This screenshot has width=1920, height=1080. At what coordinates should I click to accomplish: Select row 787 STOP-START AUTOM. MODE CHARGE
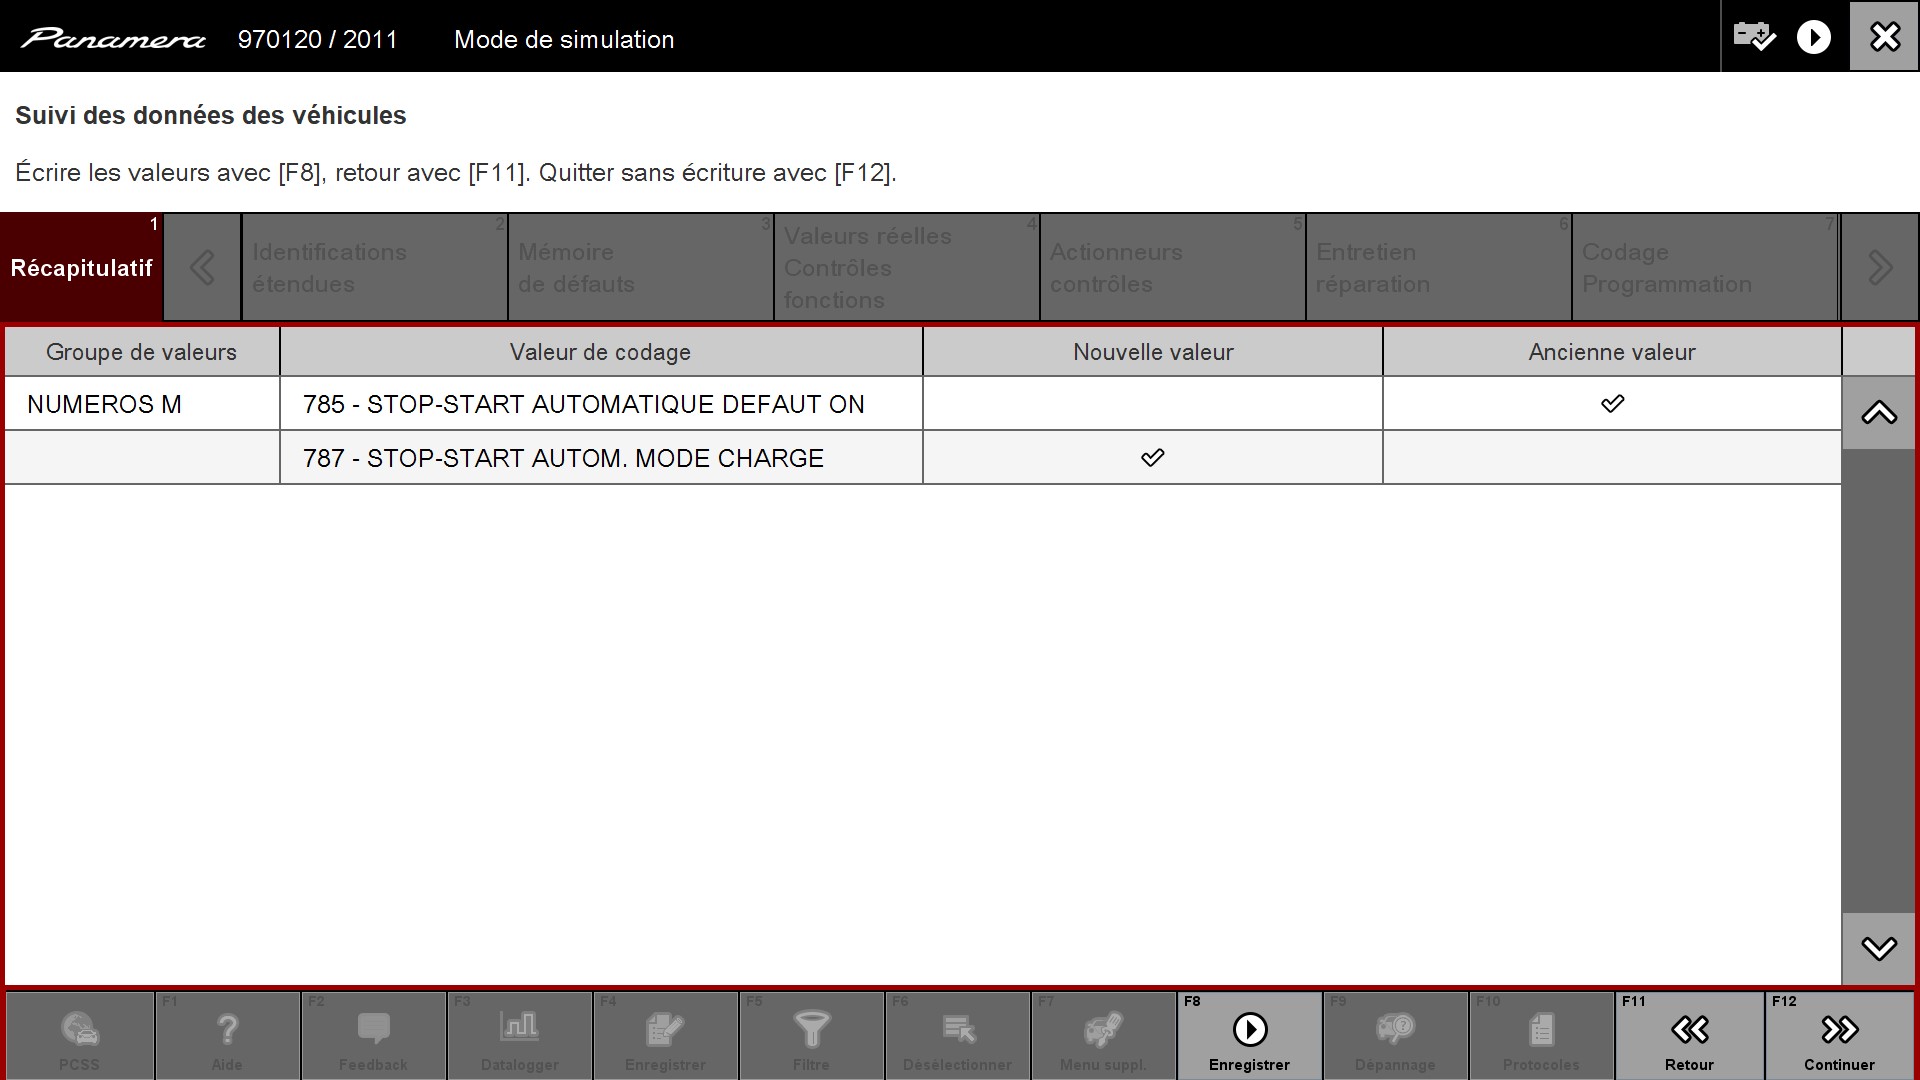[x=601, y=458]
